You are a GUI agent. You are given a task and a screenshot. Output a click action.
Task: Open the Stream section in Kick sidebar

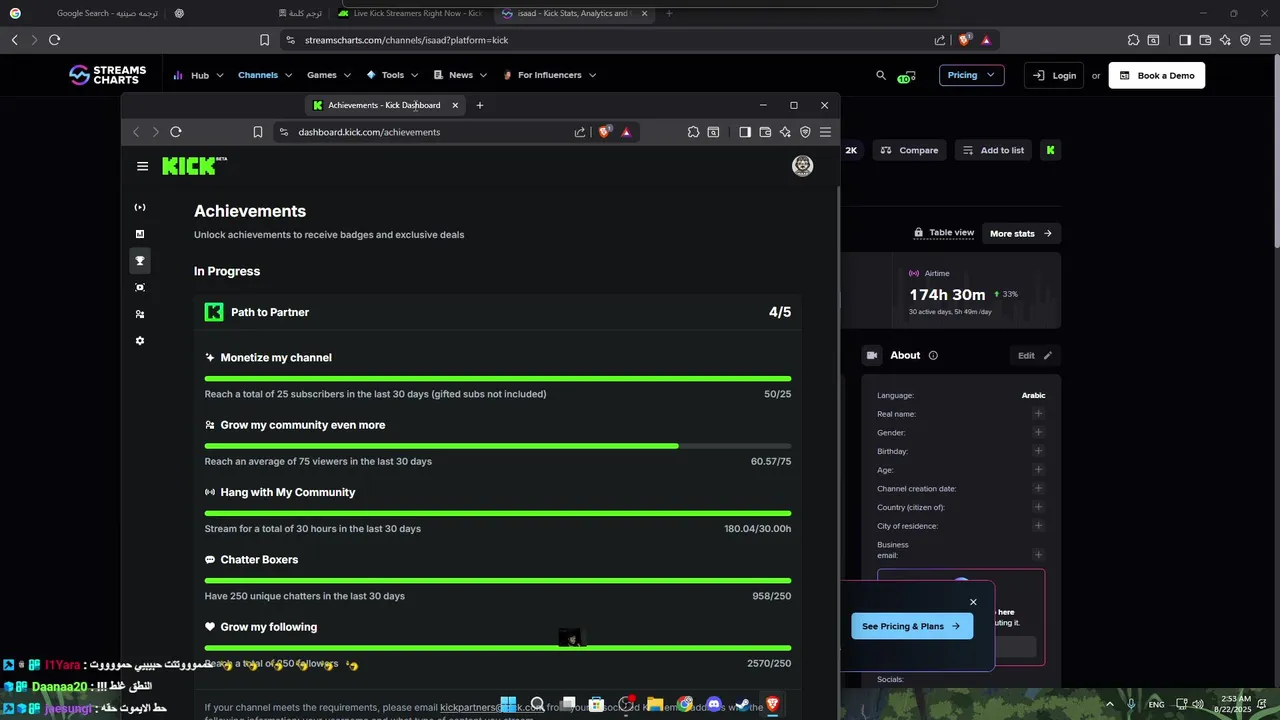click(x=140, y=208)
